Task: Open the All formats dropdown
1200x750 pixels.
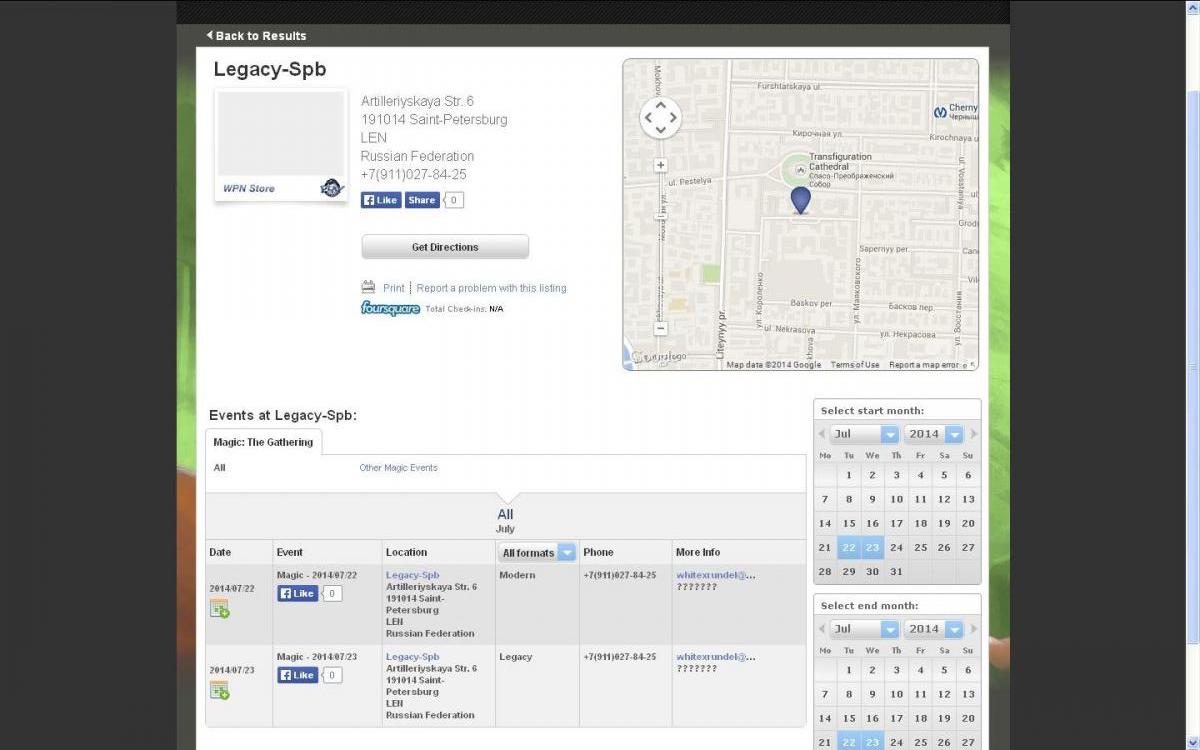Action: point(538,553)
